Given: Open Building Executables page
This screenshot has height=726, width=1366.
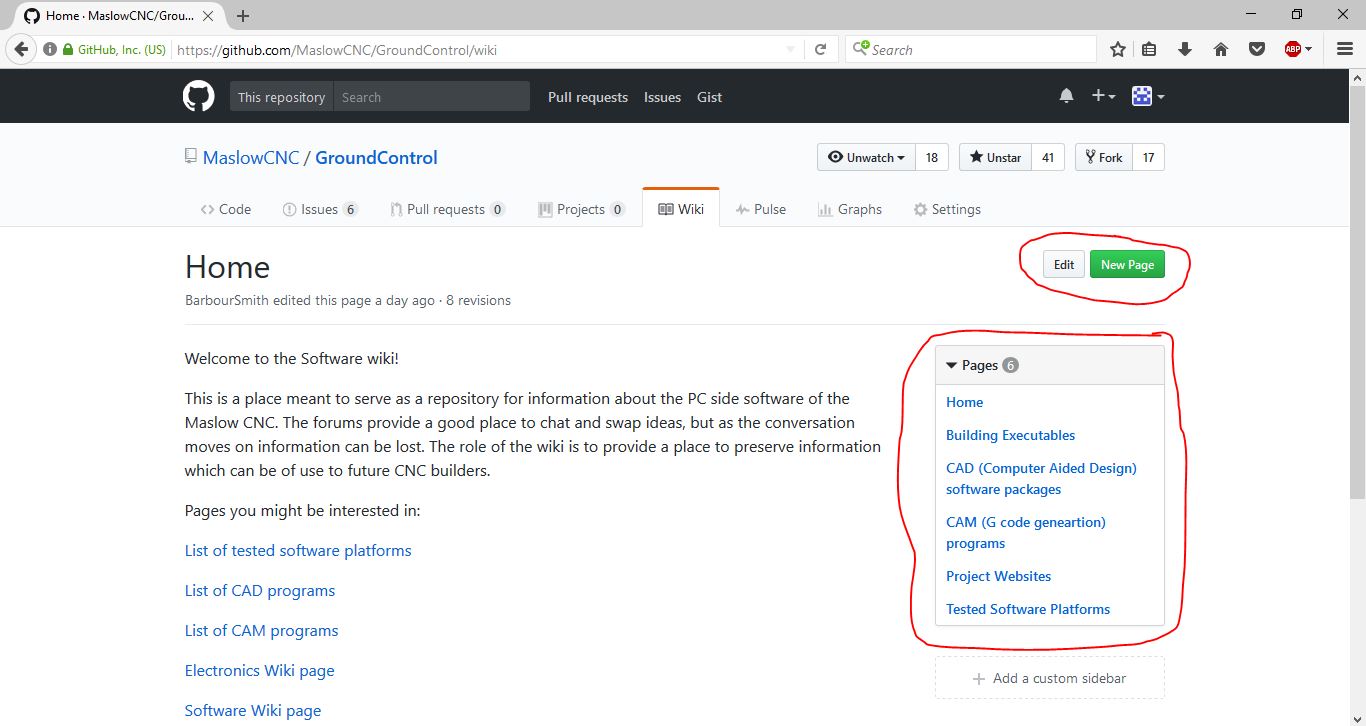Looking at the screenshot, I should [x=1010, y=435].
